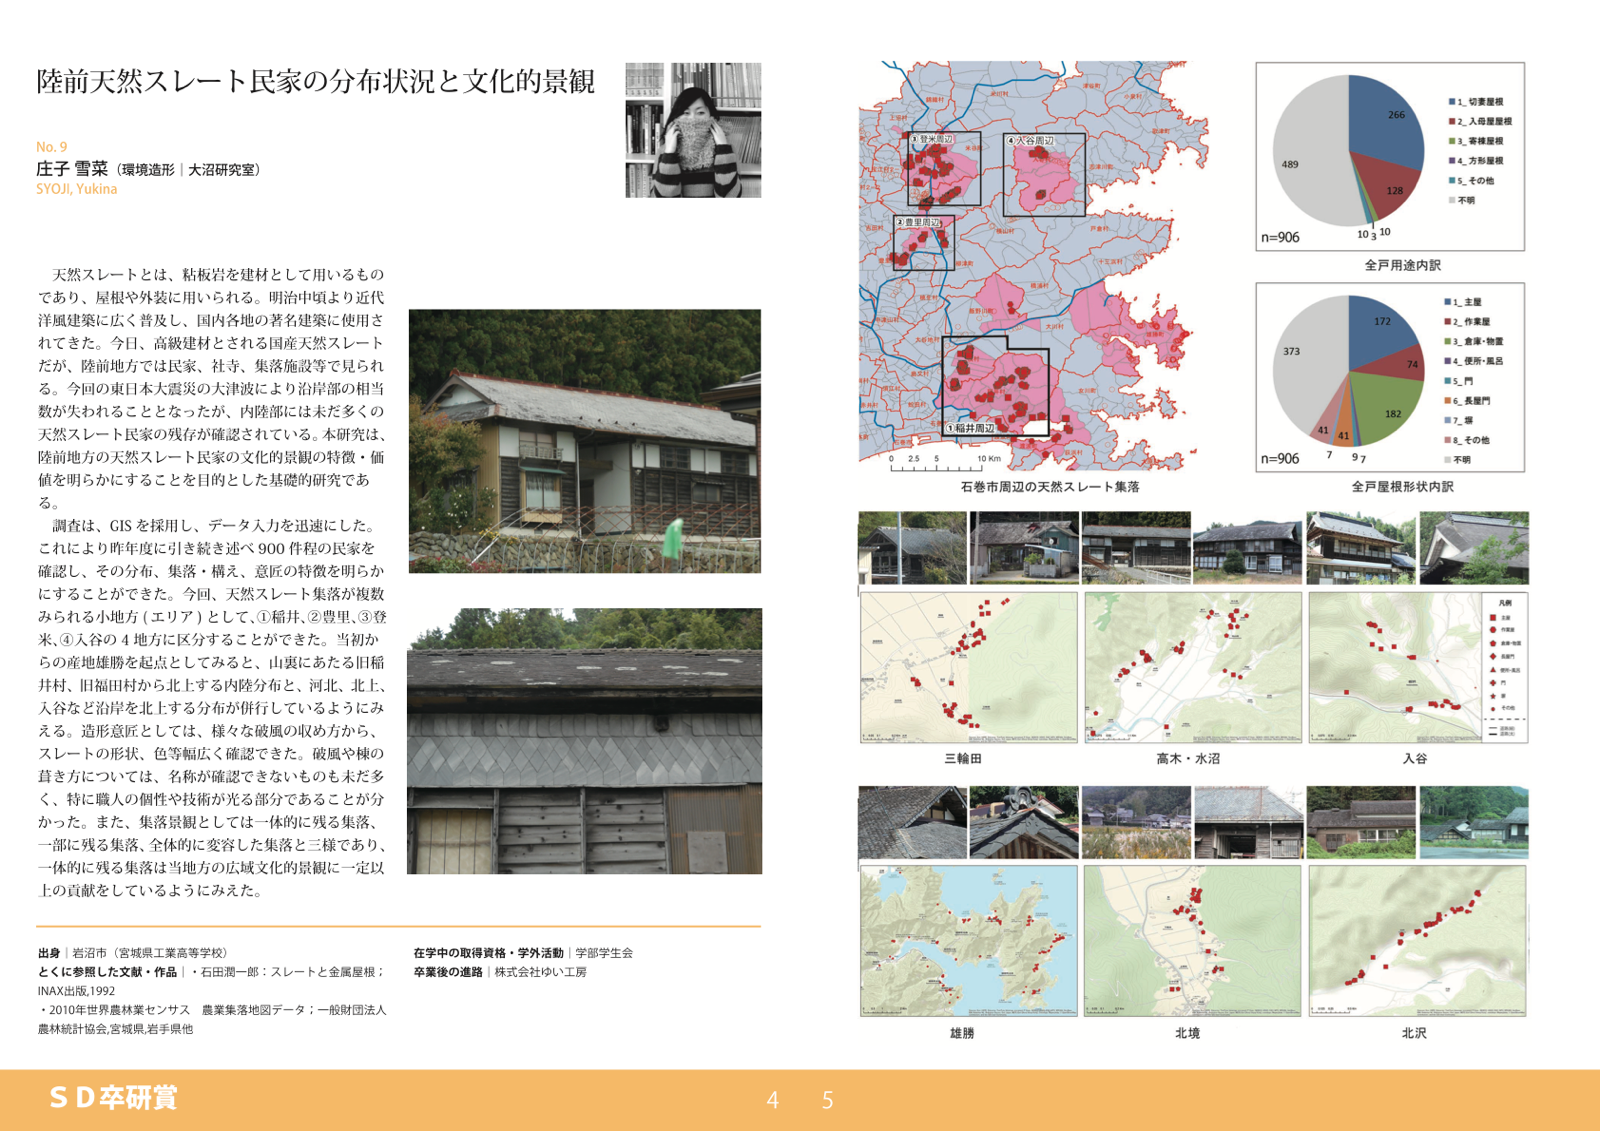
Task: Click the green pie slice labeled 182
Action: 1388,410
